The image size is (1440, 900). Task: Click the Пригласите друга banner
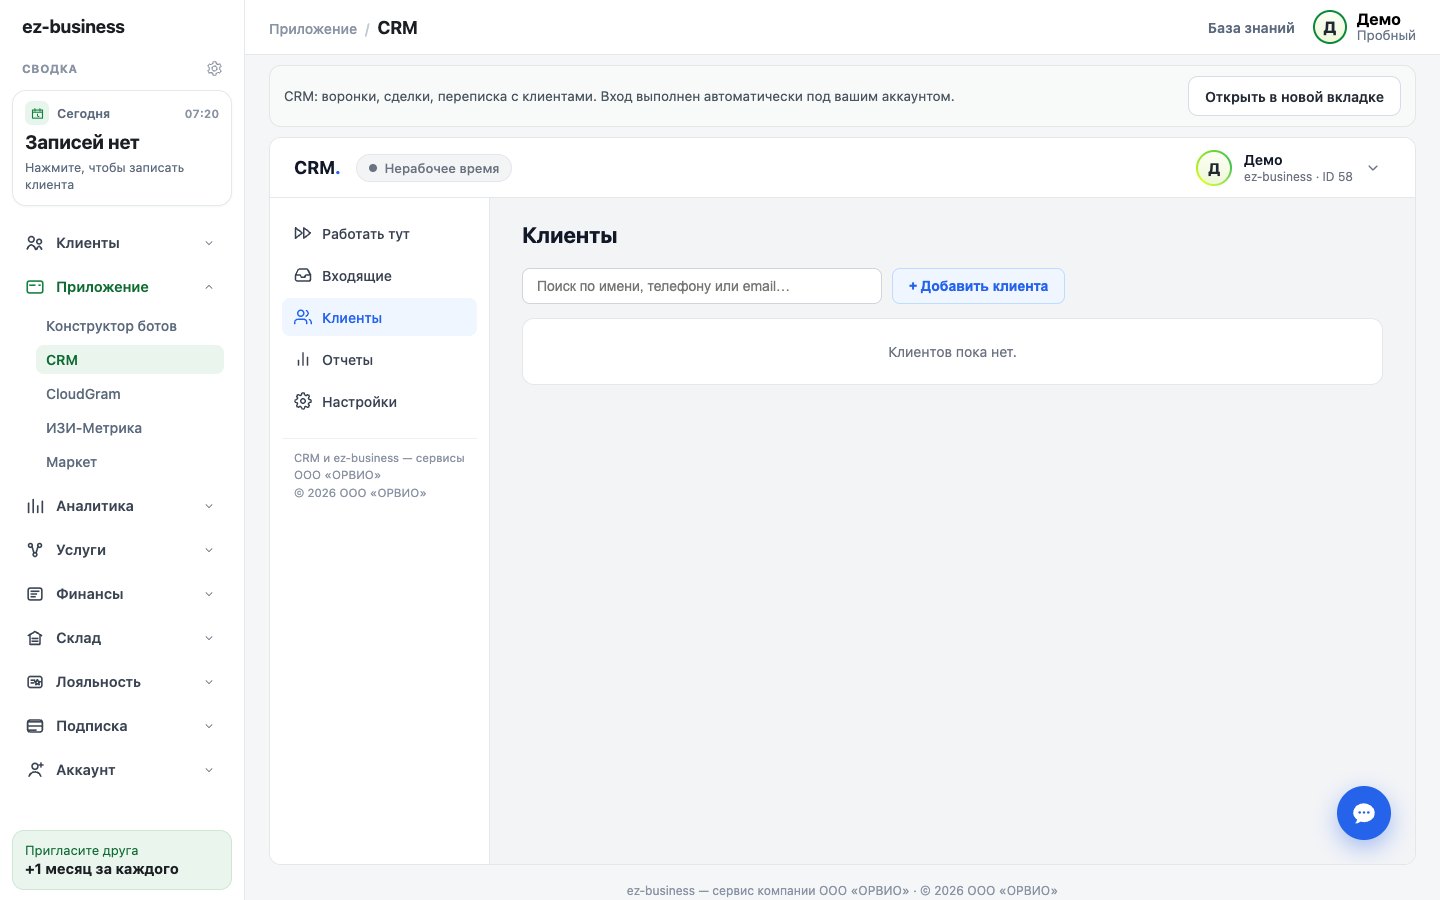(x=122, y=860)
